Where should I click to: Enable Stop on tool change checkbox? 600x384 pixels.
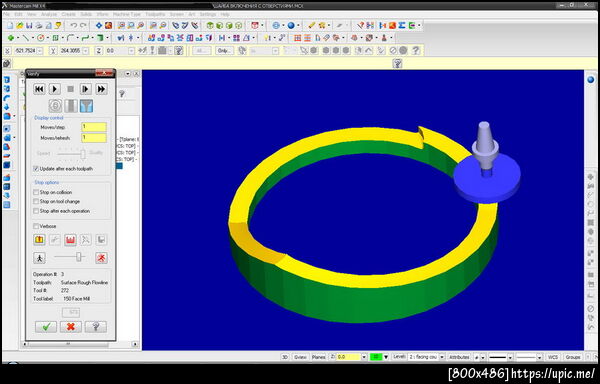tap(36, 202)
